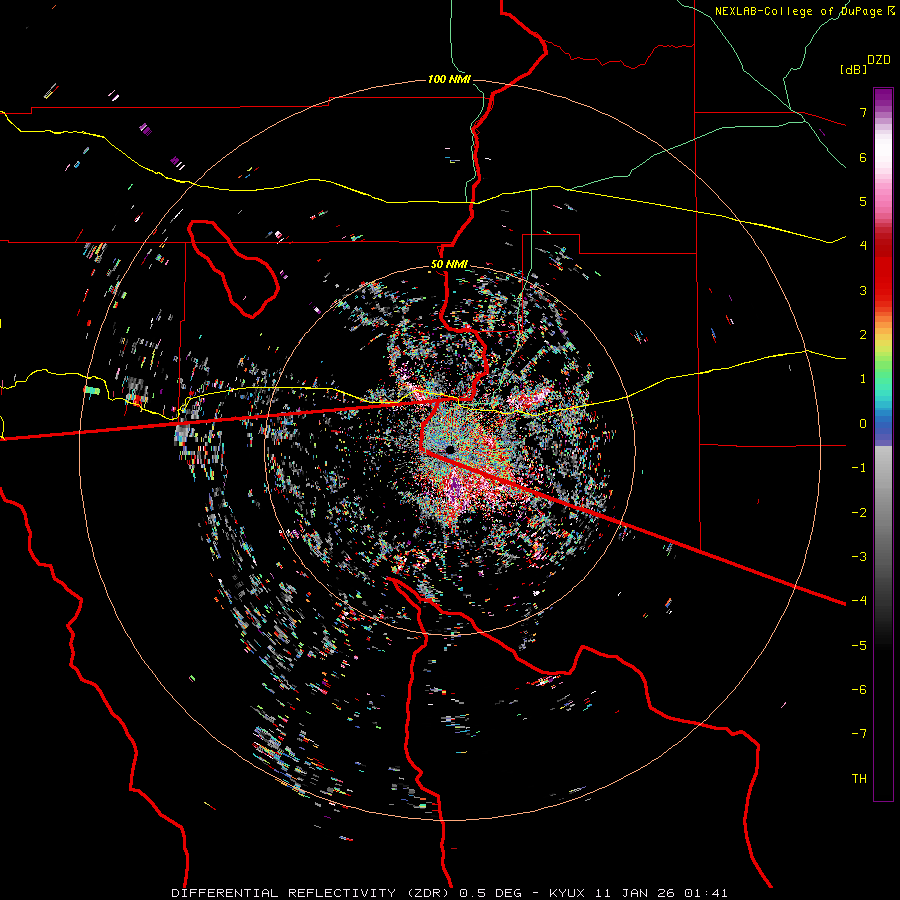Click the KYUX station identifier in caption
This screenshot has width=900, height=900.
tap(567, 893)
